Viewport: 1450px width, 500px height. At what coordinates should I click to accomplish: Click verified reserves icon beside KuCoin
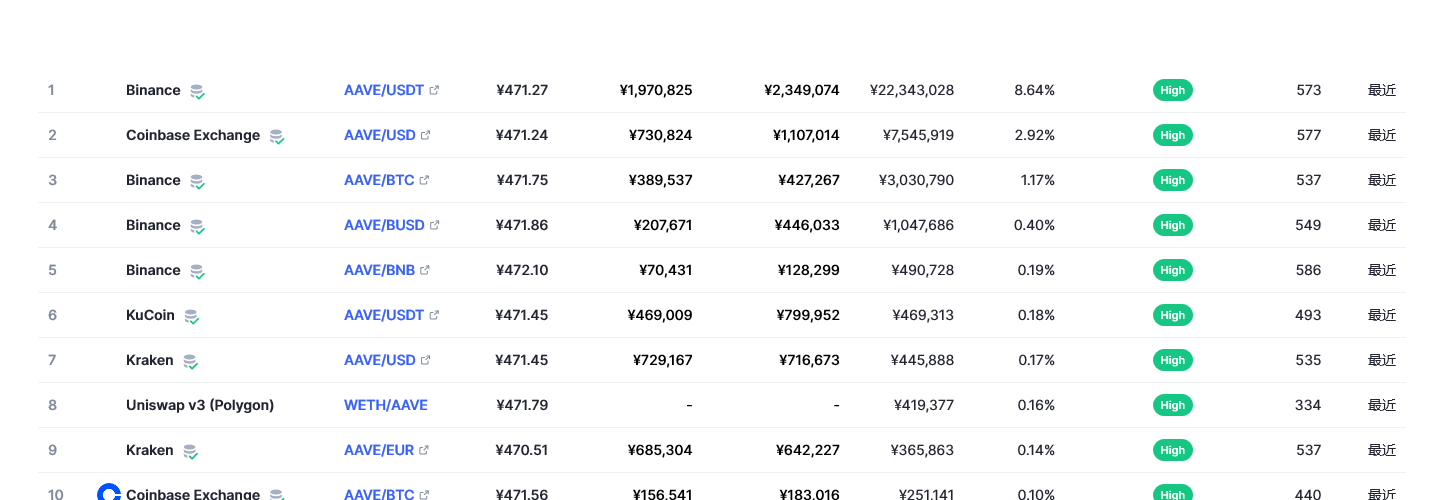pyautogui.click(x=191, y=316)
